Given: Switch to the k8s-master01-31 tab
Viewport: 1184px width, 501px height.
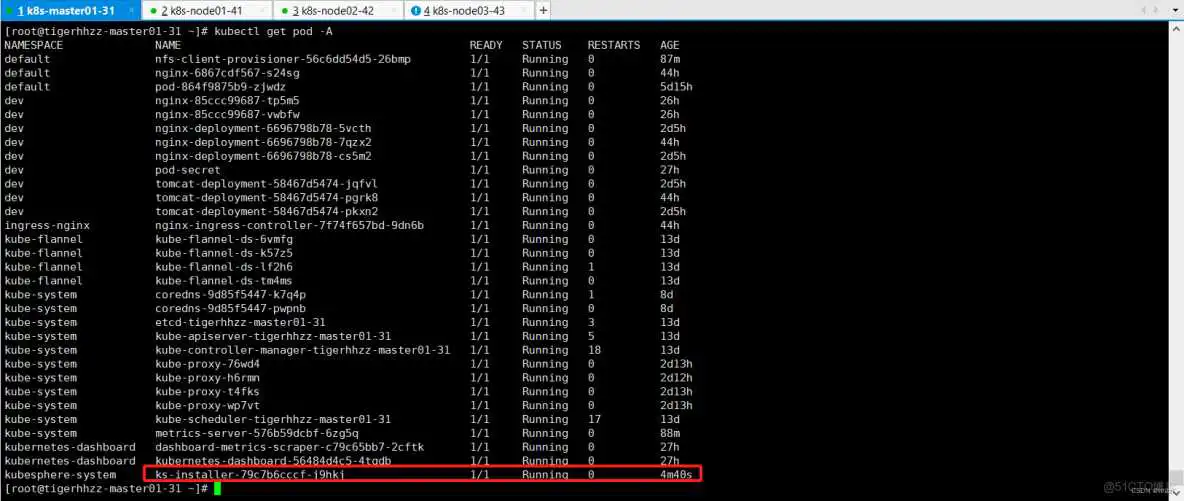Looking at the screenshot, I should coord(66,10).
